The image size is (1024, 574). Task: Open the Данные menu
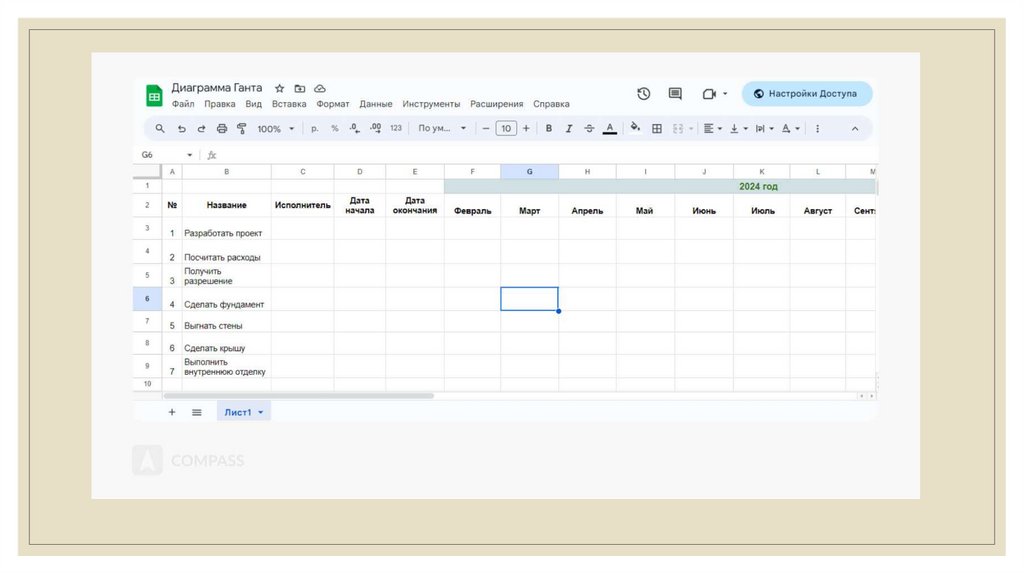click(376, 104)
